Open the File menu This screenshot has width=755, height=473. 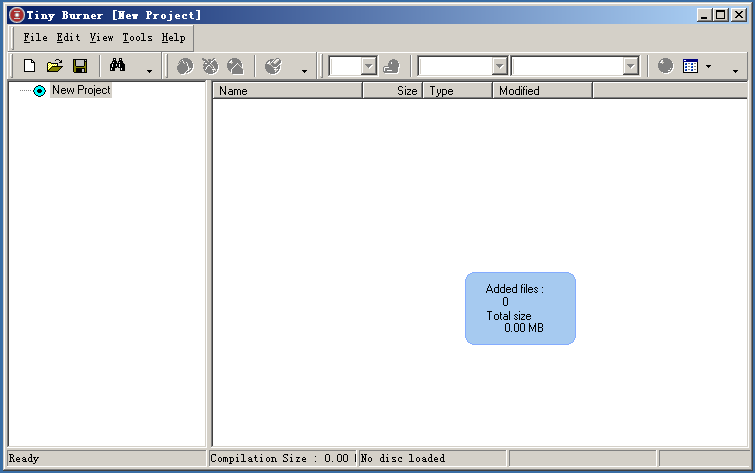(35, 38)
